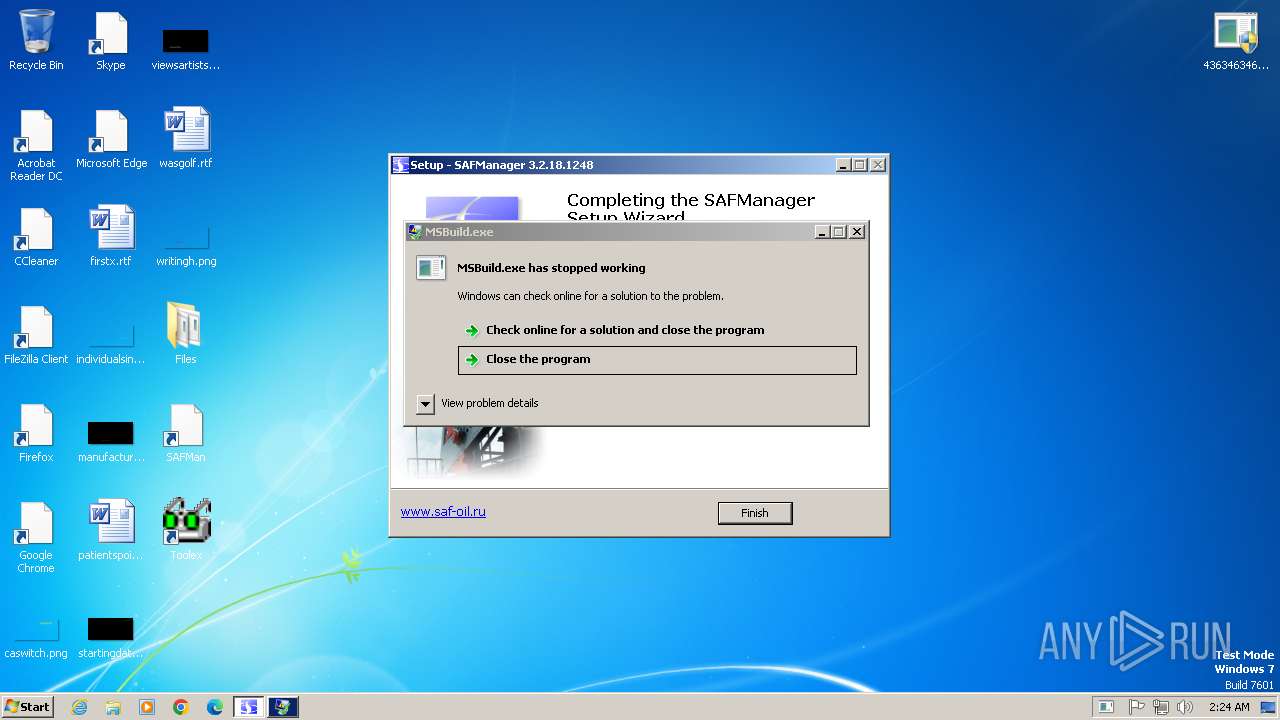Open the volume speaker tray icon
This screenshot has height=720, width=1280.
pos(1185,707)
